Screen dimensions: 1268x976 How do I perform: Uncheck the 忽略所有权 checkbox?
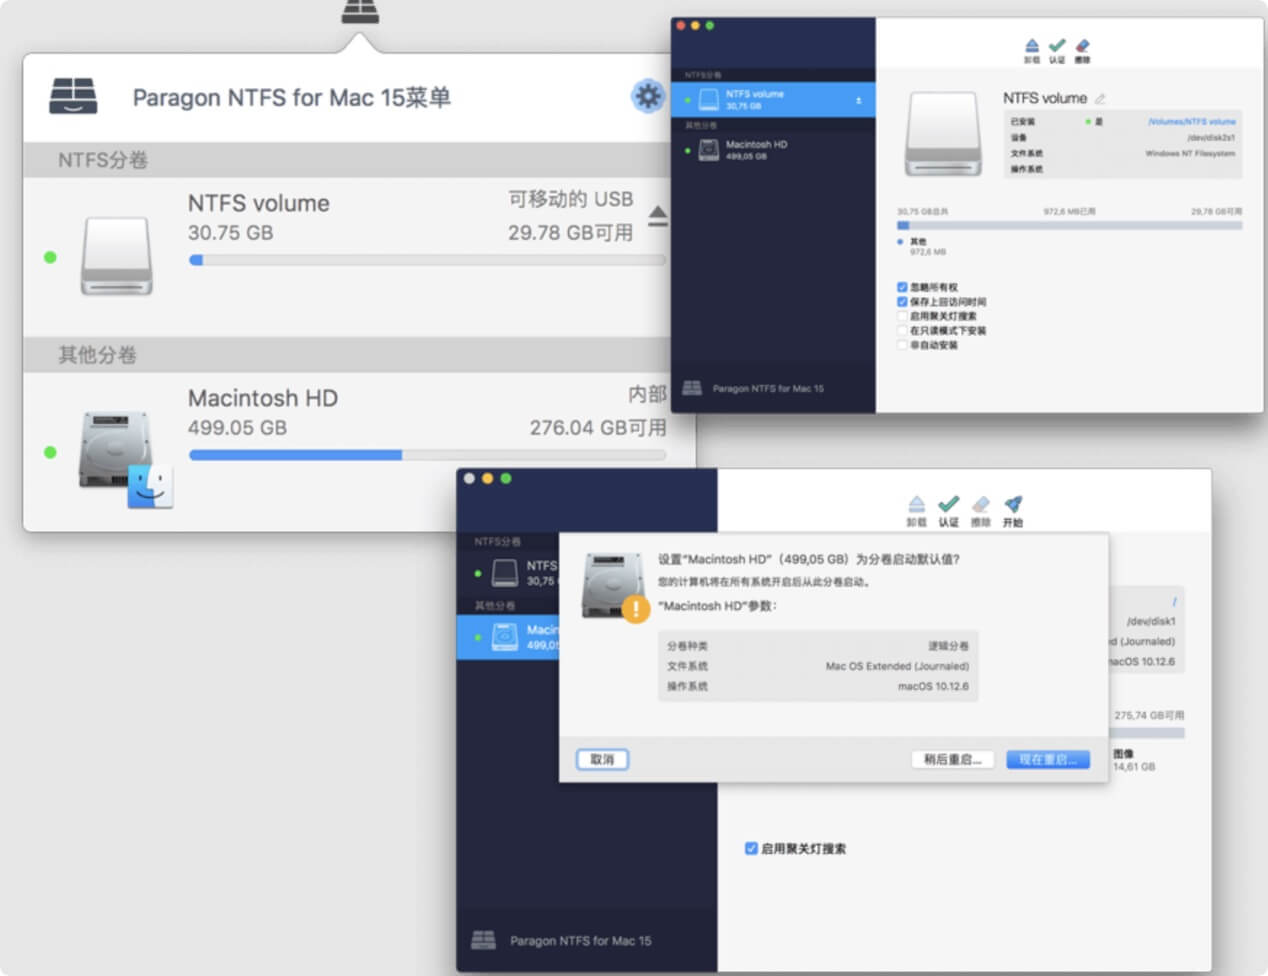[903, 287]
